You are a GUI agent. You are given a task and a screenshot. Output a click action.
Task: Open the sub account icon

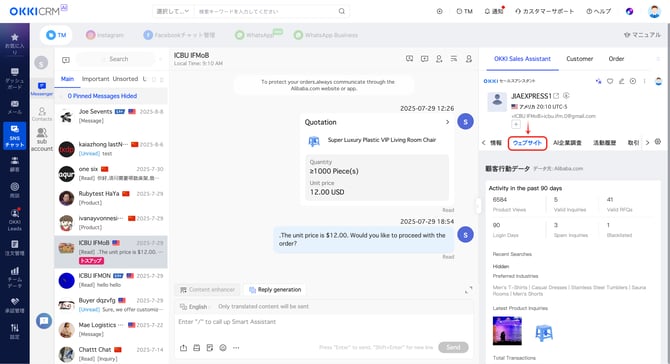[x=42, y=139]
